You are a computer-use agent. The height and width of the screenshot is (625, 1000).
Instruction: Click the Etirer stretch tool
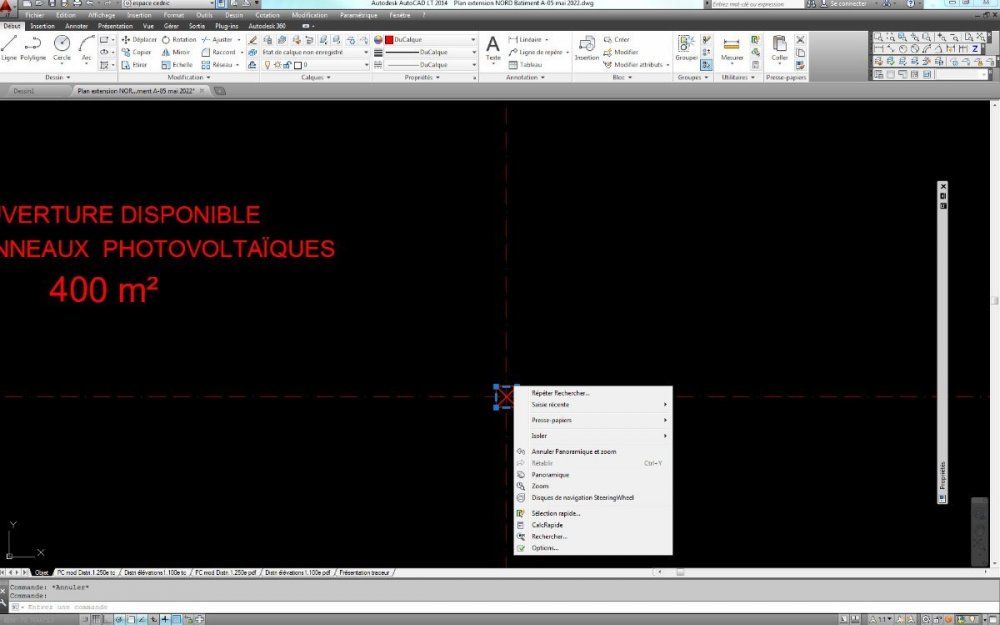[135, 65]
